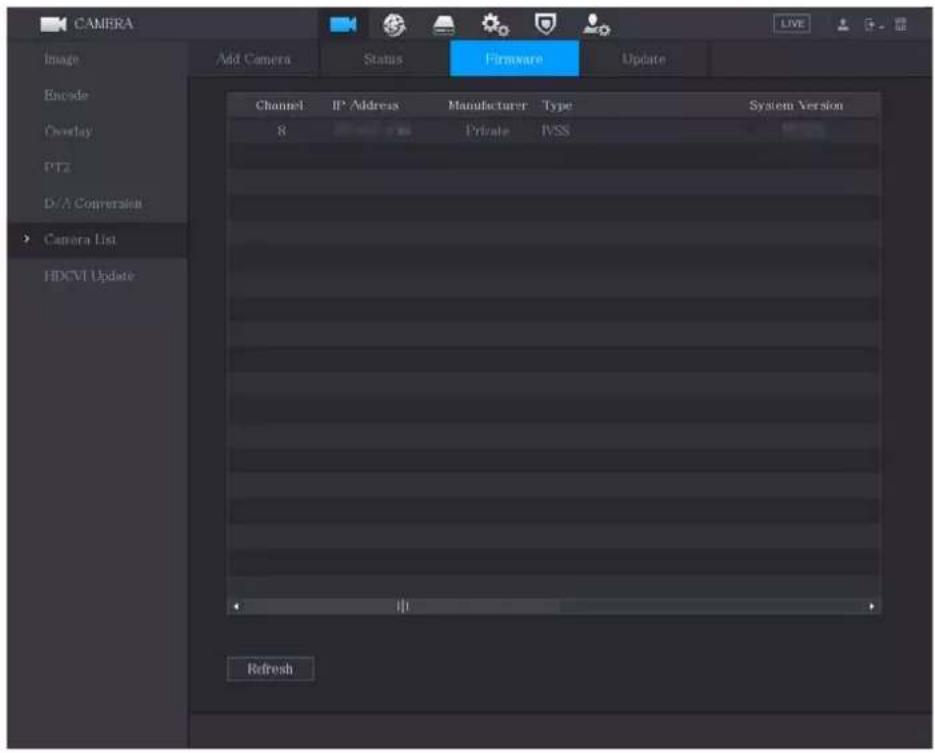The image size is (935, 753).
Task: Click the QR code icon at top right
Action: [x=900, y=24]
